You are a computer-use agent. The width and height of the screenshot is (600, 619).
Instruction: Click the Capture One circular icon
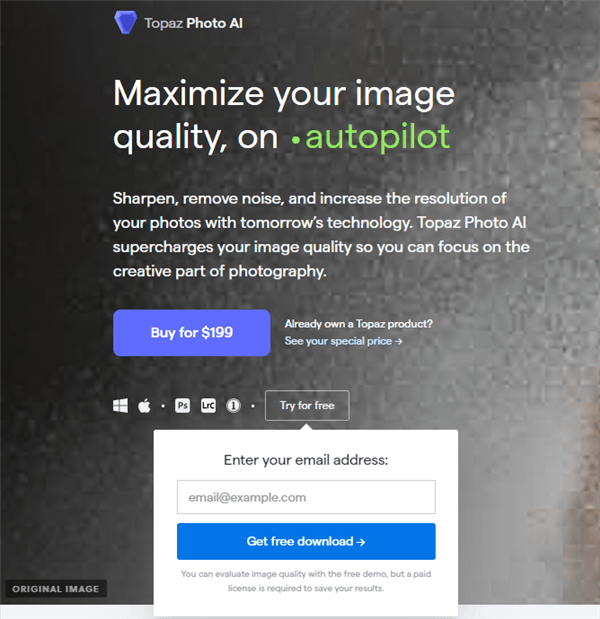[233, 405]
